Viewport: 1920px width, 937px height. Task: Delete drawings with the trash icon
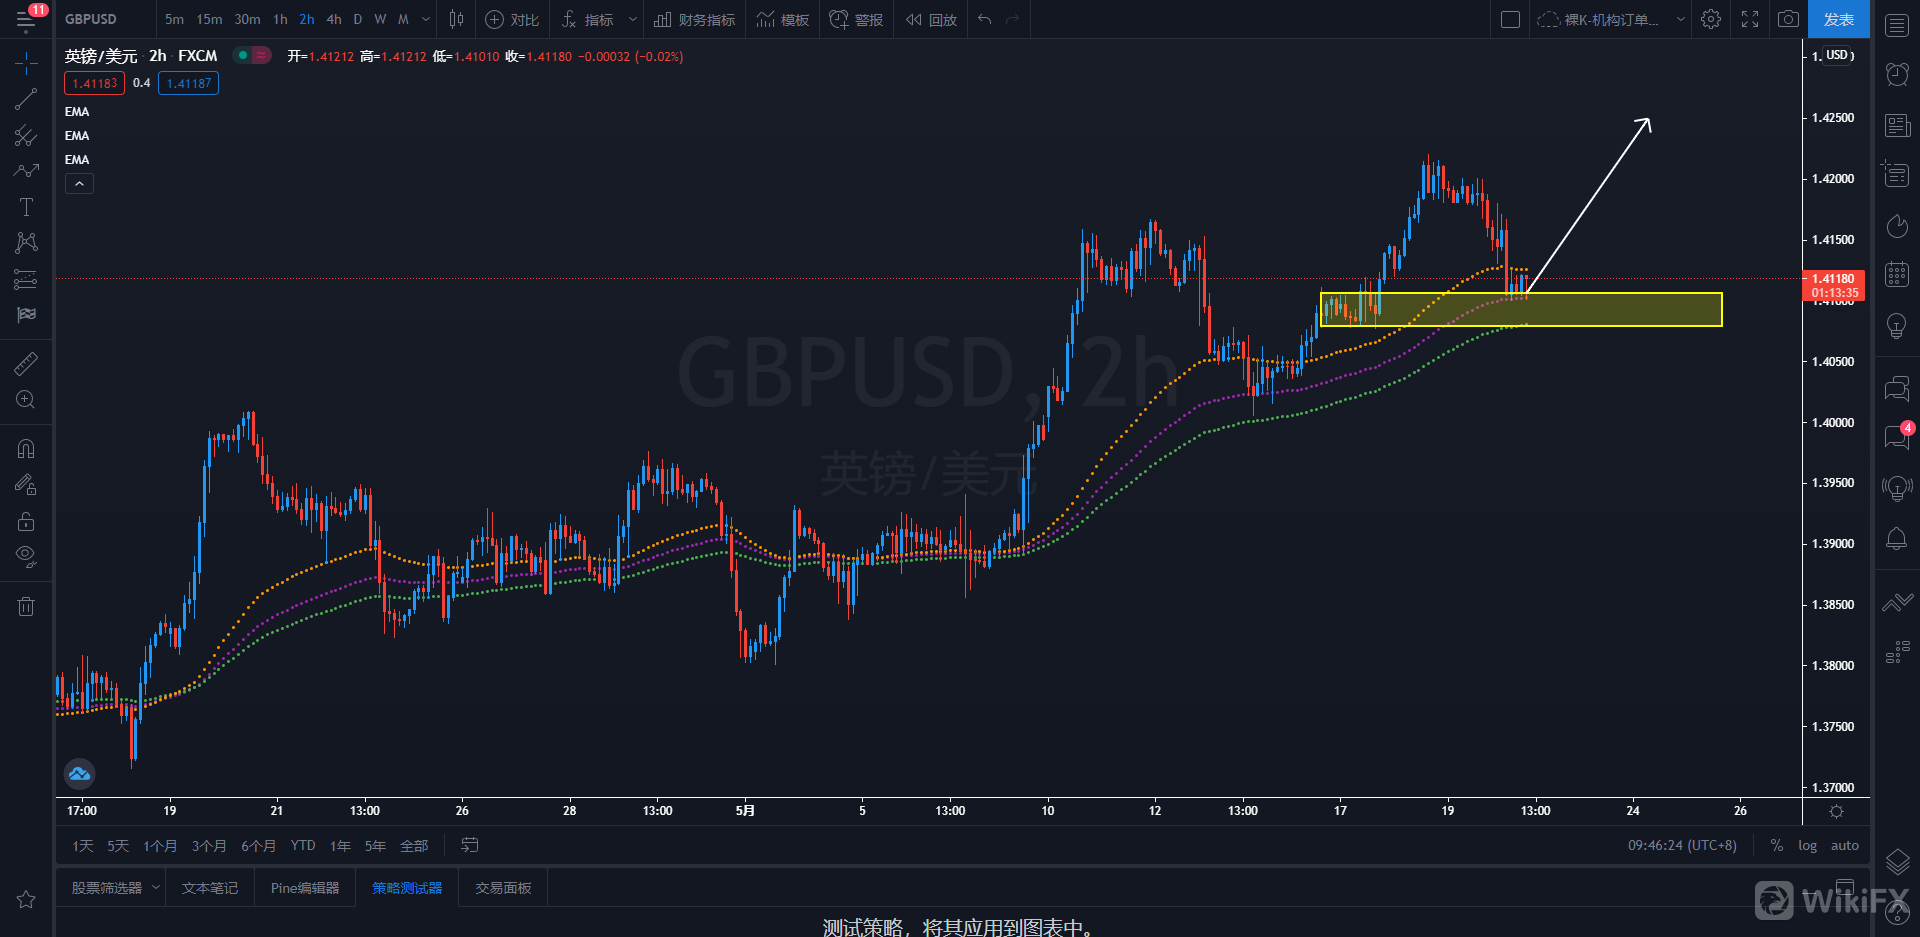coord(26,606)
